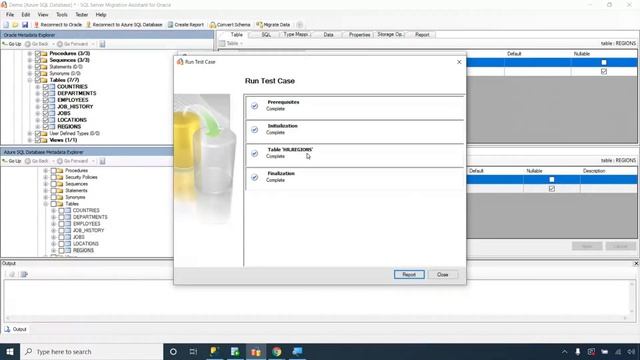640x360 pixels.
Task: Toggle the Procedures (3/3) checkbox in Oracle explorer
Action: tap(38, 53)
